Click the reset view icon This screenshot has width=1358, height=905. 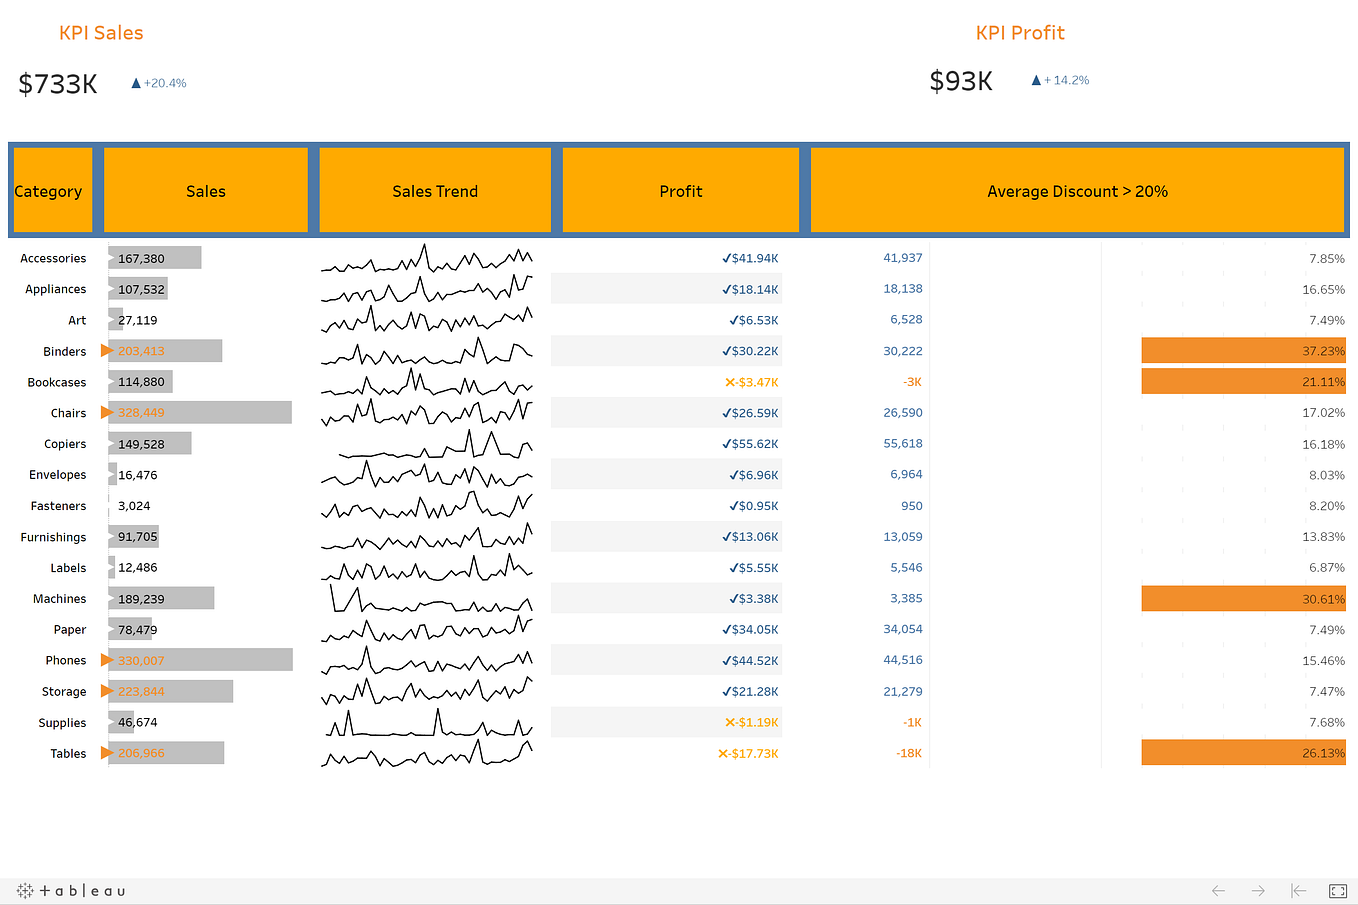pyautogui.click(x=1297, y=890)
